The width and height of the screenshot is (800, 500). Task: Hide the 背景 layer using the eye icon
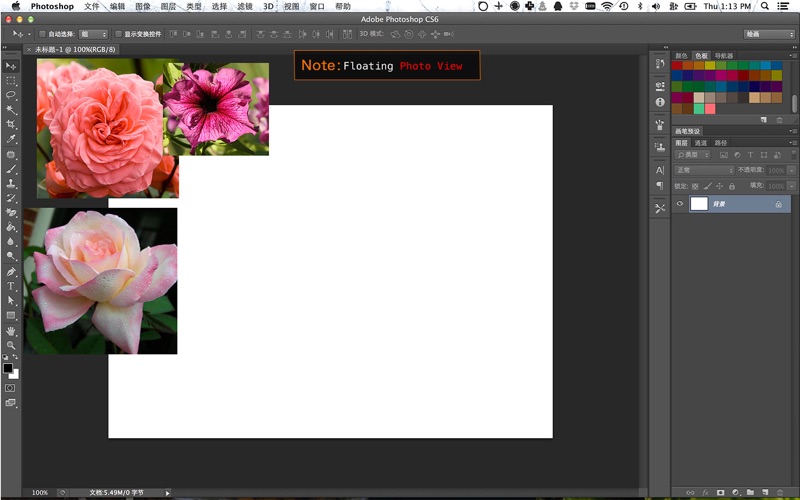tap(680, 204)
